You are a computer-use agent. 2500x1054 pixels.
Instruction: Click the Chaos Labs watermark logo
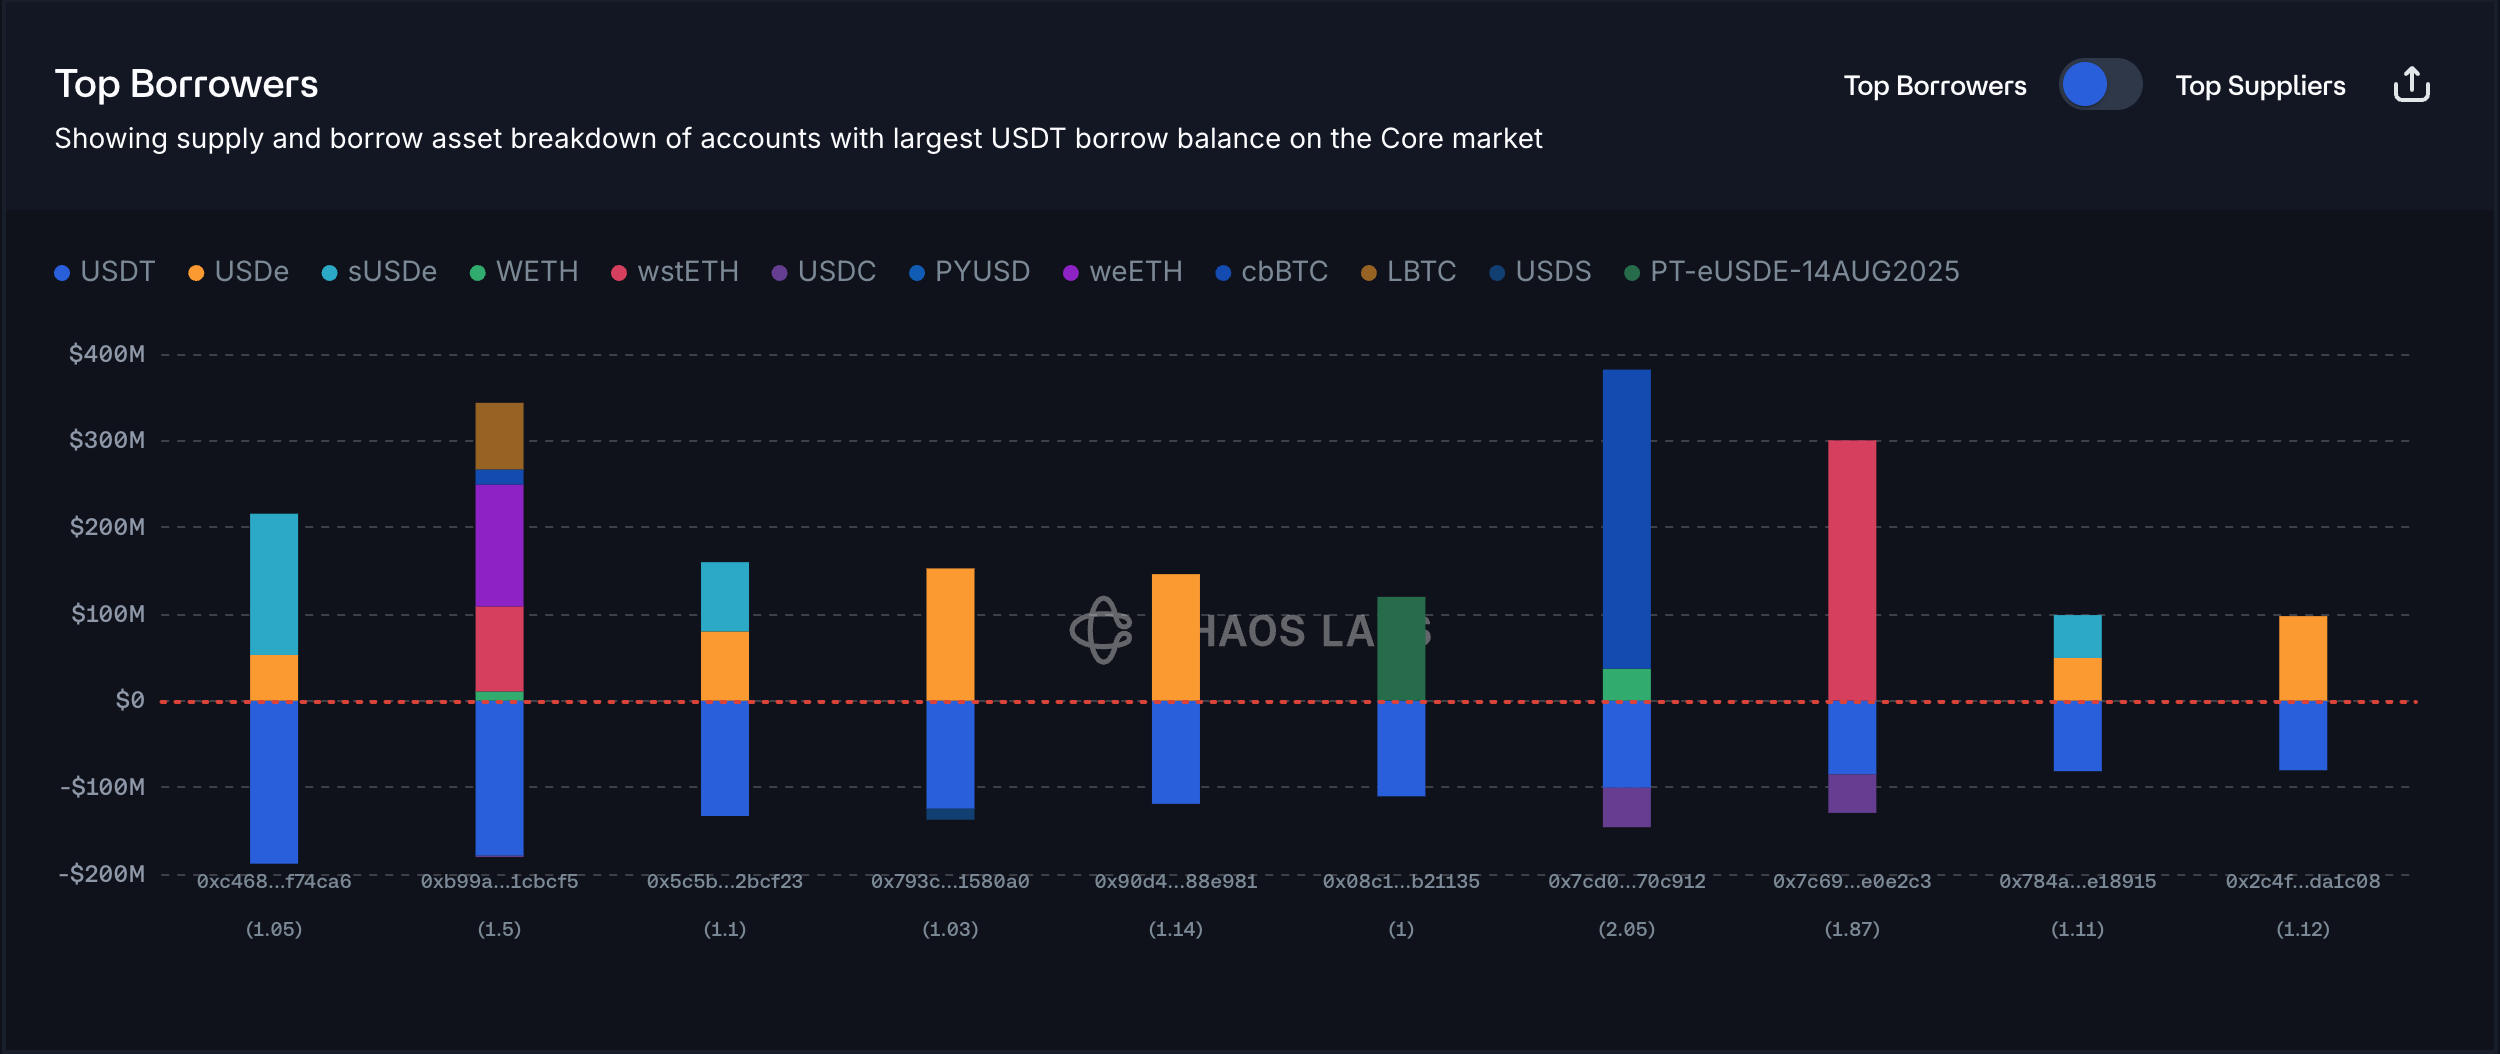click(1101, 630)
